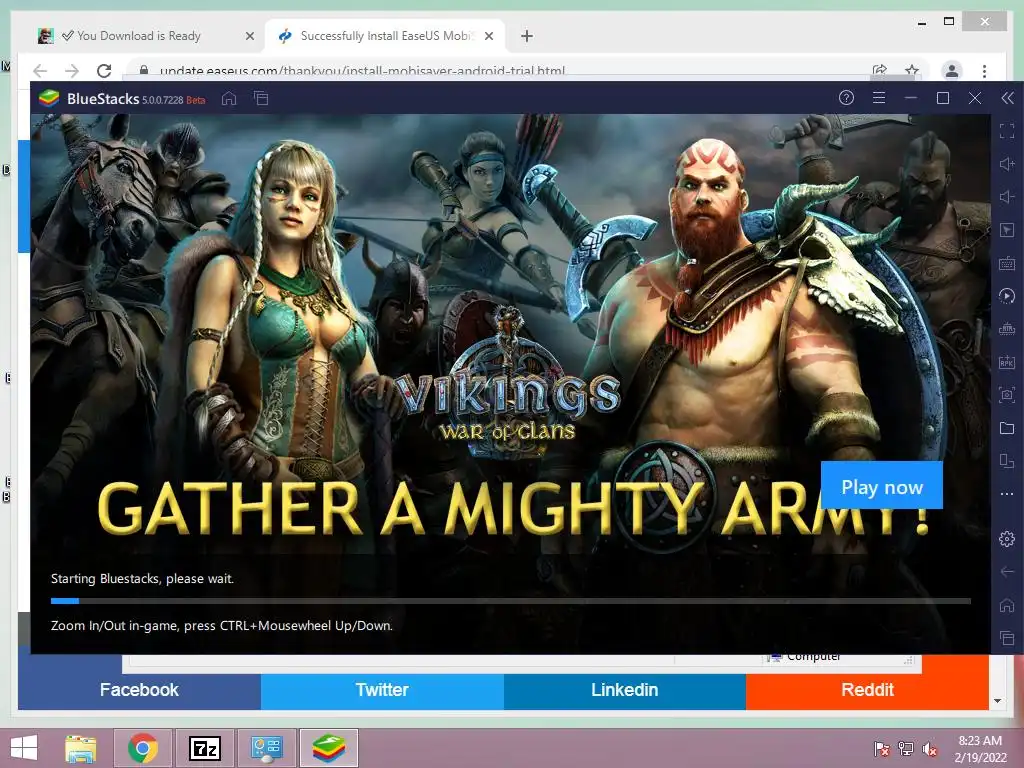This screenshot has height=768, width=1024.
Task: Click the Chrome address bar URL
Action: (x=362, y=71)
